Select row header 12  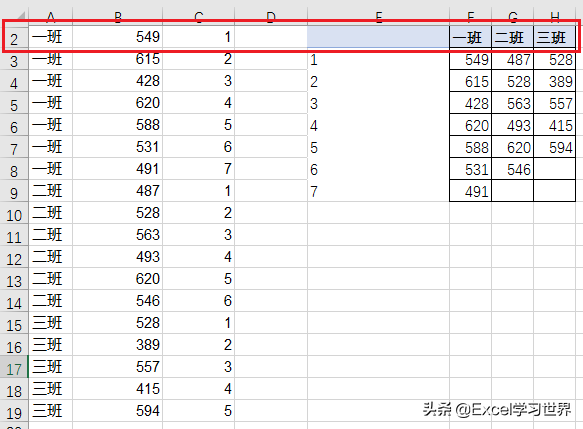pos(14,258)
